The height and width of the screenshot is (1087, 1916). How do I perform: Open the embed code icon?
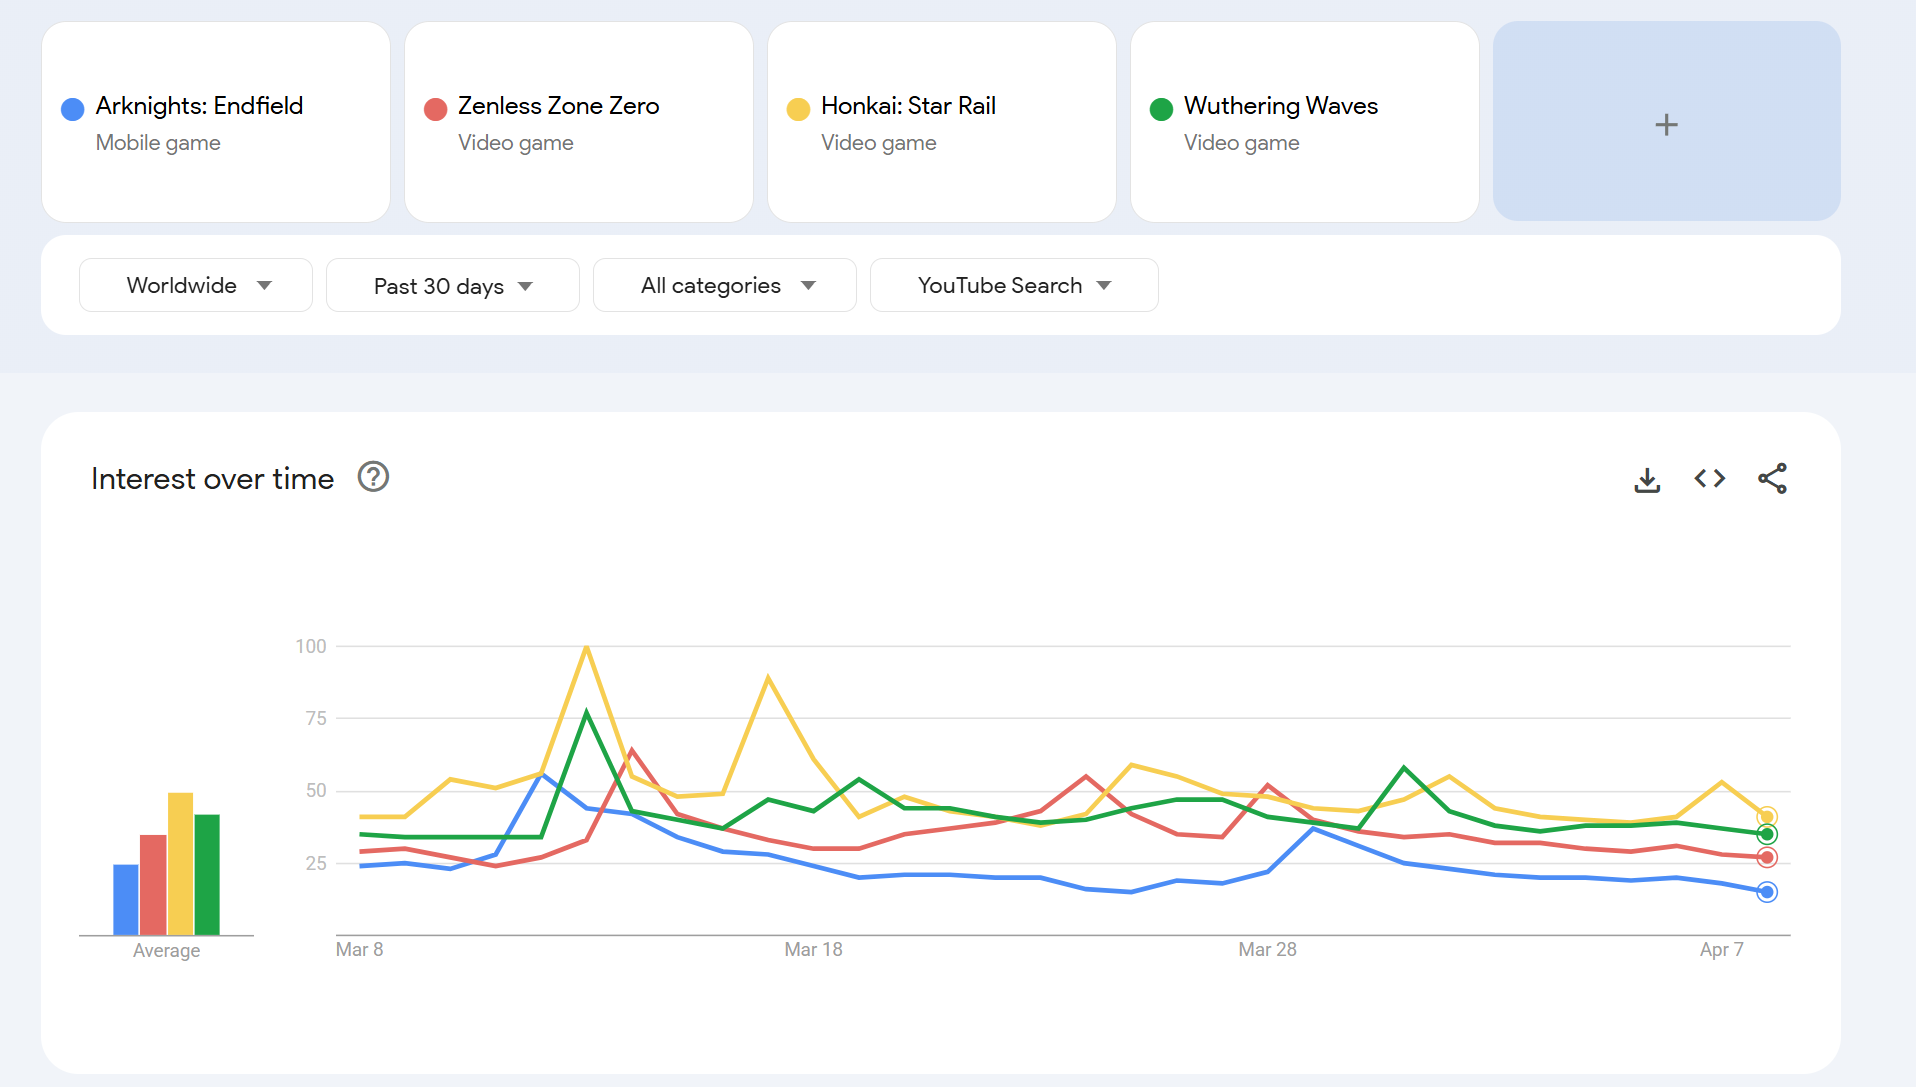pos(1709,479)
